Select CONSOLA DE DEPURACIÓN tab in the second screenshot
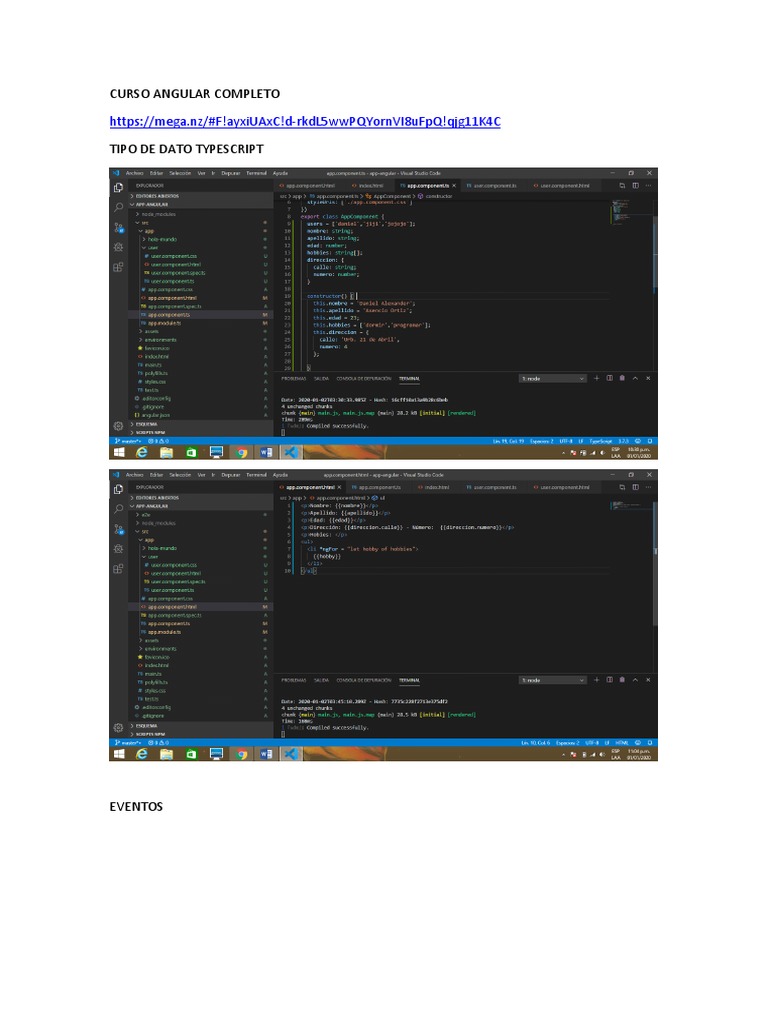The width and height of the screenshot is (768, 1024). coord(364,680)
